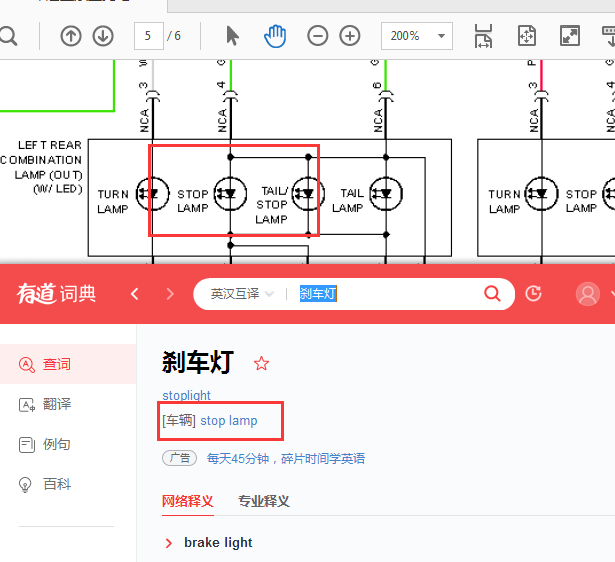Activate the hand pan tool

pos(275,36)
